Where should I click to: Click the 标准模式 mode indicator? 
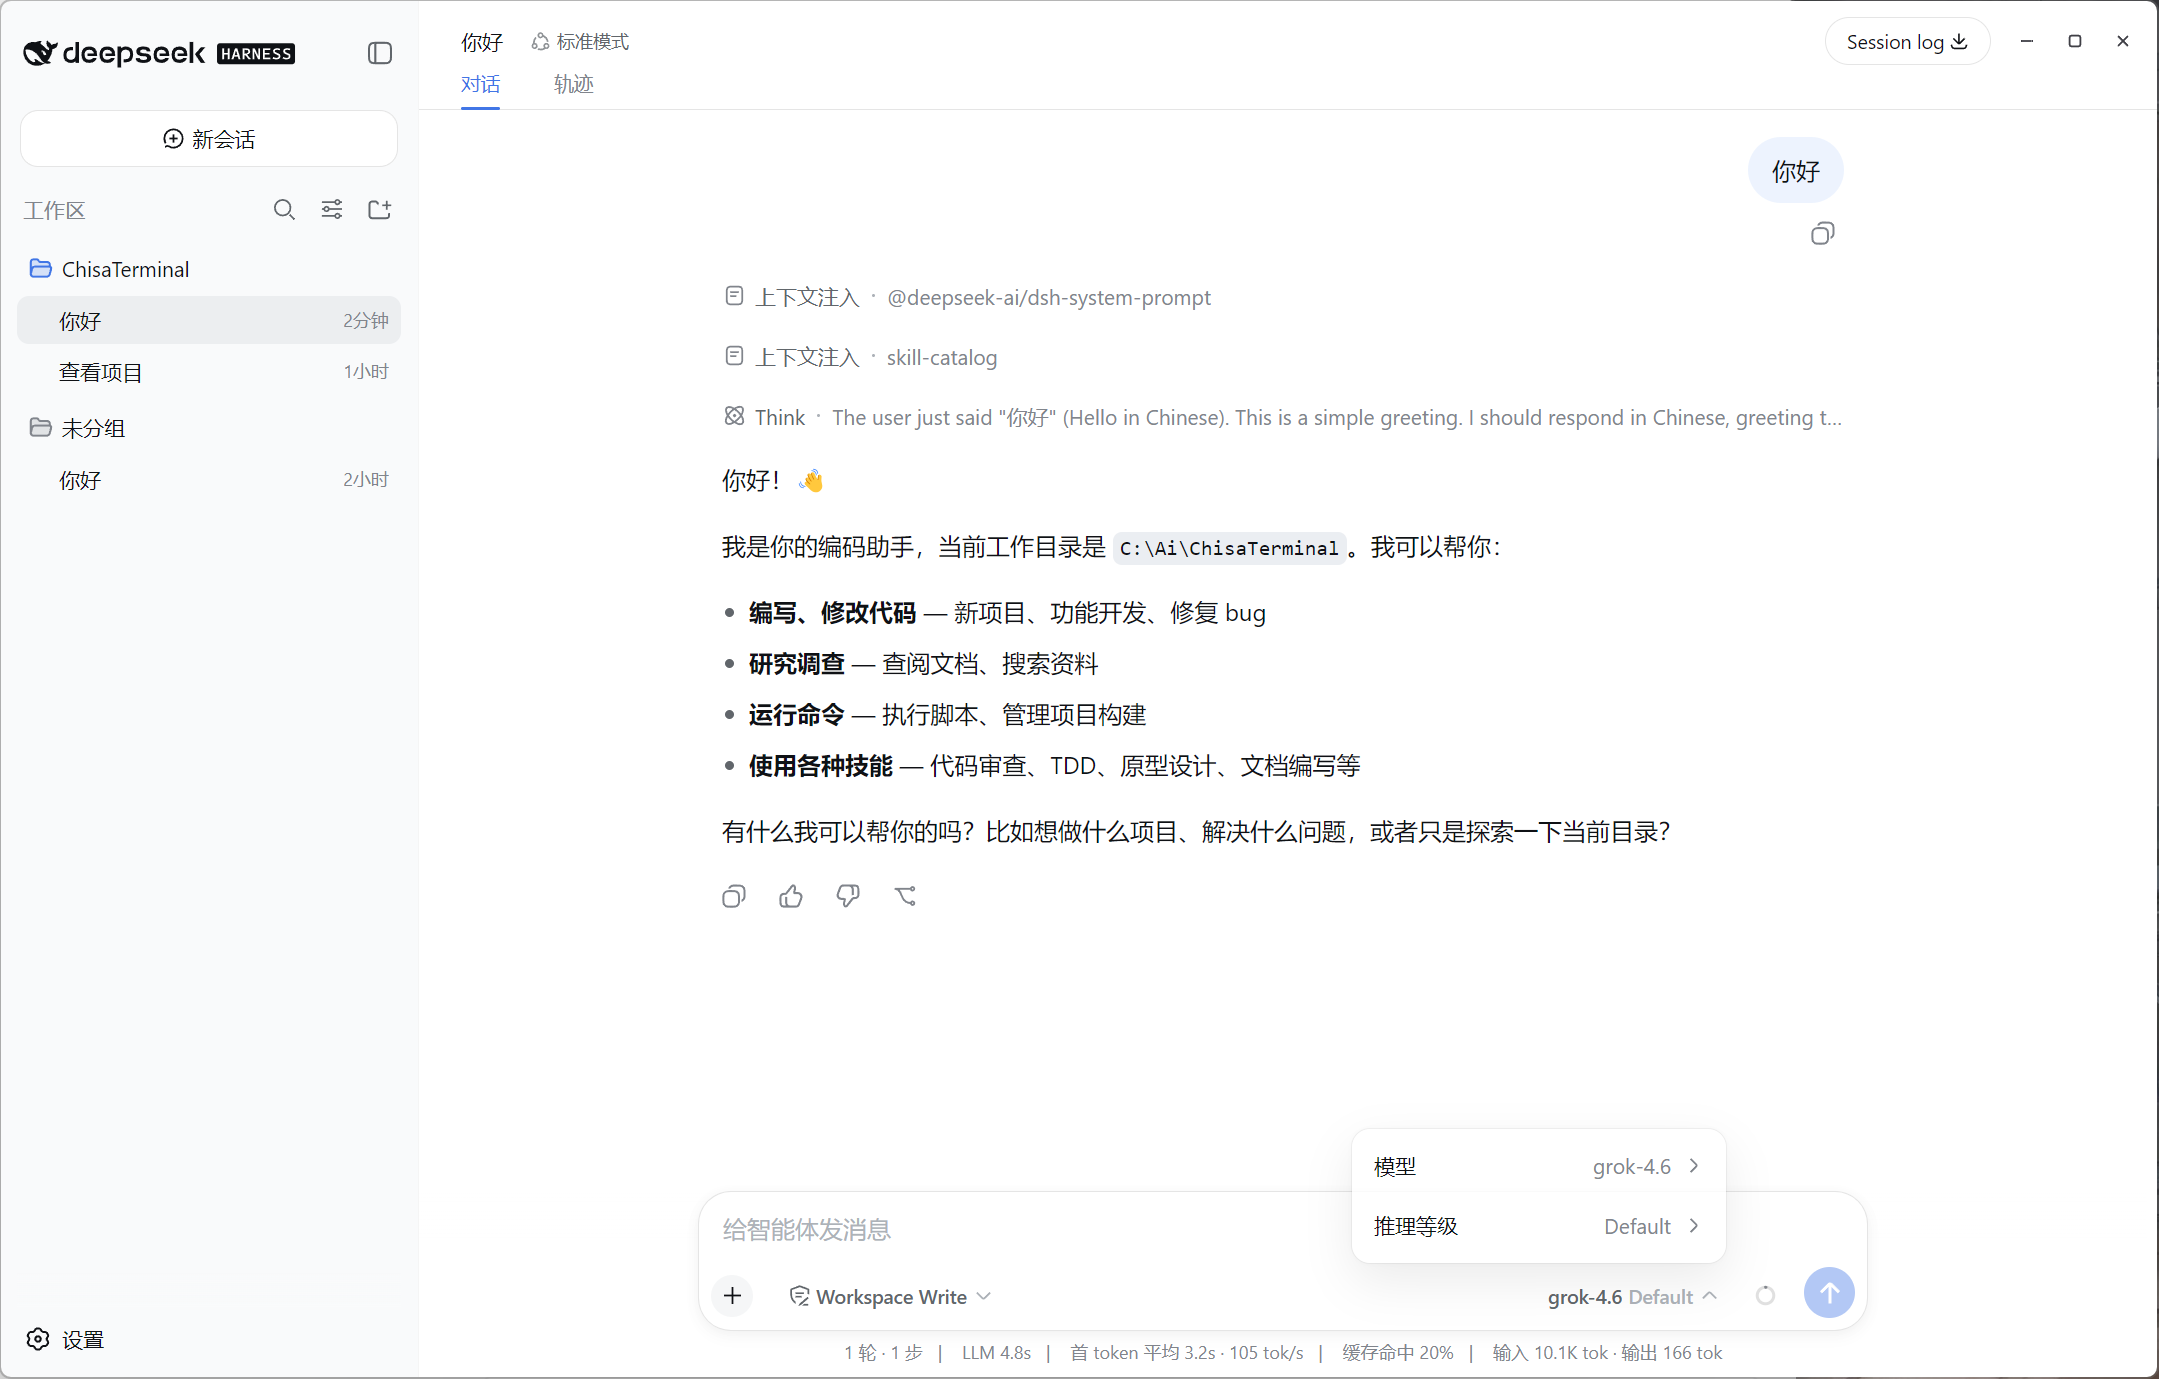[581, 42]
